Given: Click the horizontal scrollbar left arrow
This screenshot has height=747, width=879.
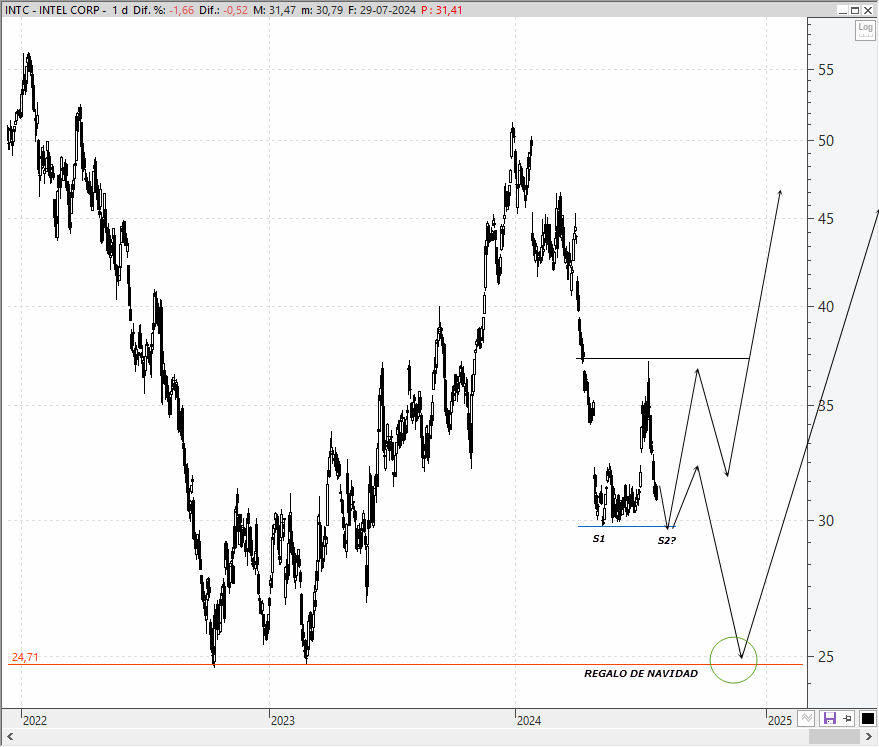Looking at the screenshot, I should coord(10,737).
